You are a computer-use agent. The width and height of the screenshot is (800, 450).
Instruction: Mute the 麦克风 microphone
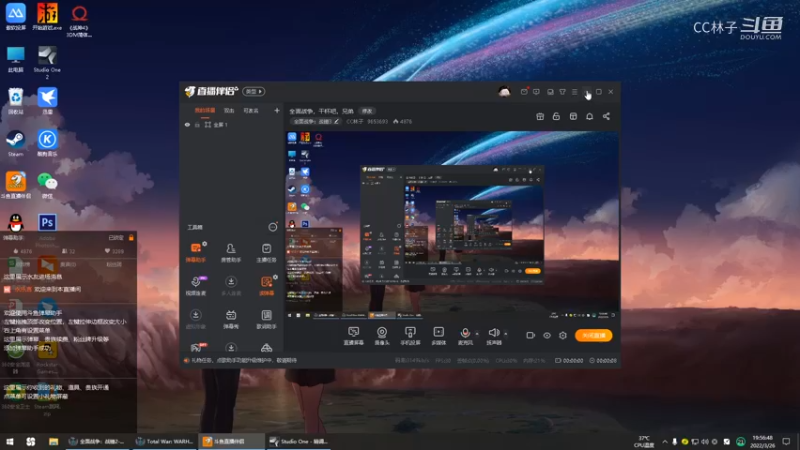[x=465, y=336]
